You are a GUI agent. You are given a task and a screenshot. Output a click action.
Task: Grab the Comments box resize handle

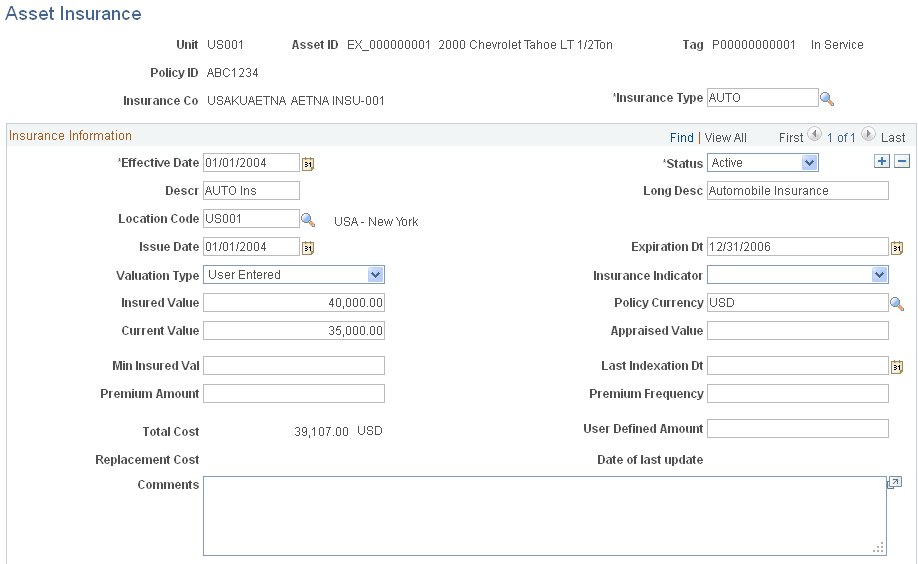878,548
